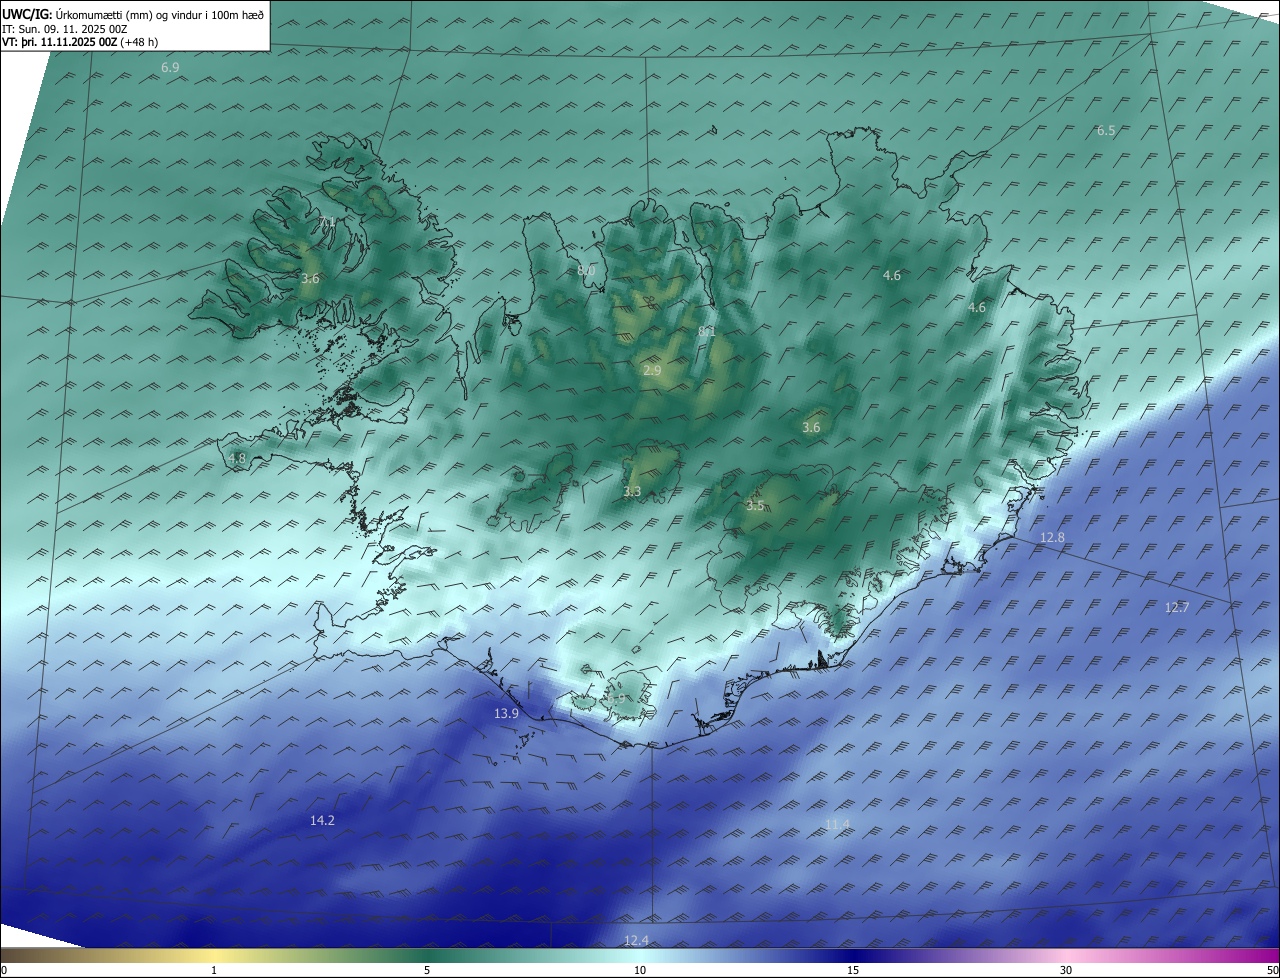Click the colour scale label 50

coord(1272,970)
